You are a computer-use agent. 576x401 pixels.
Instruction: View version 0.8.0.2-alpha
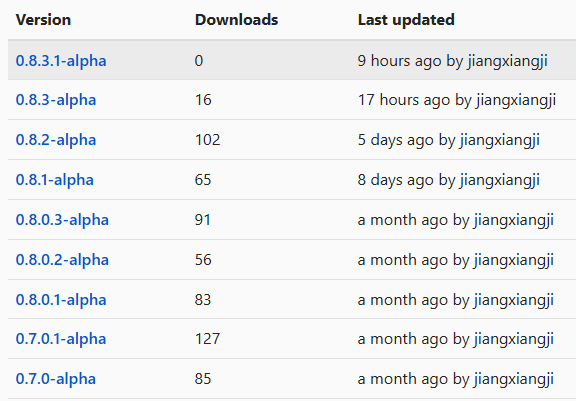[62, 260]
